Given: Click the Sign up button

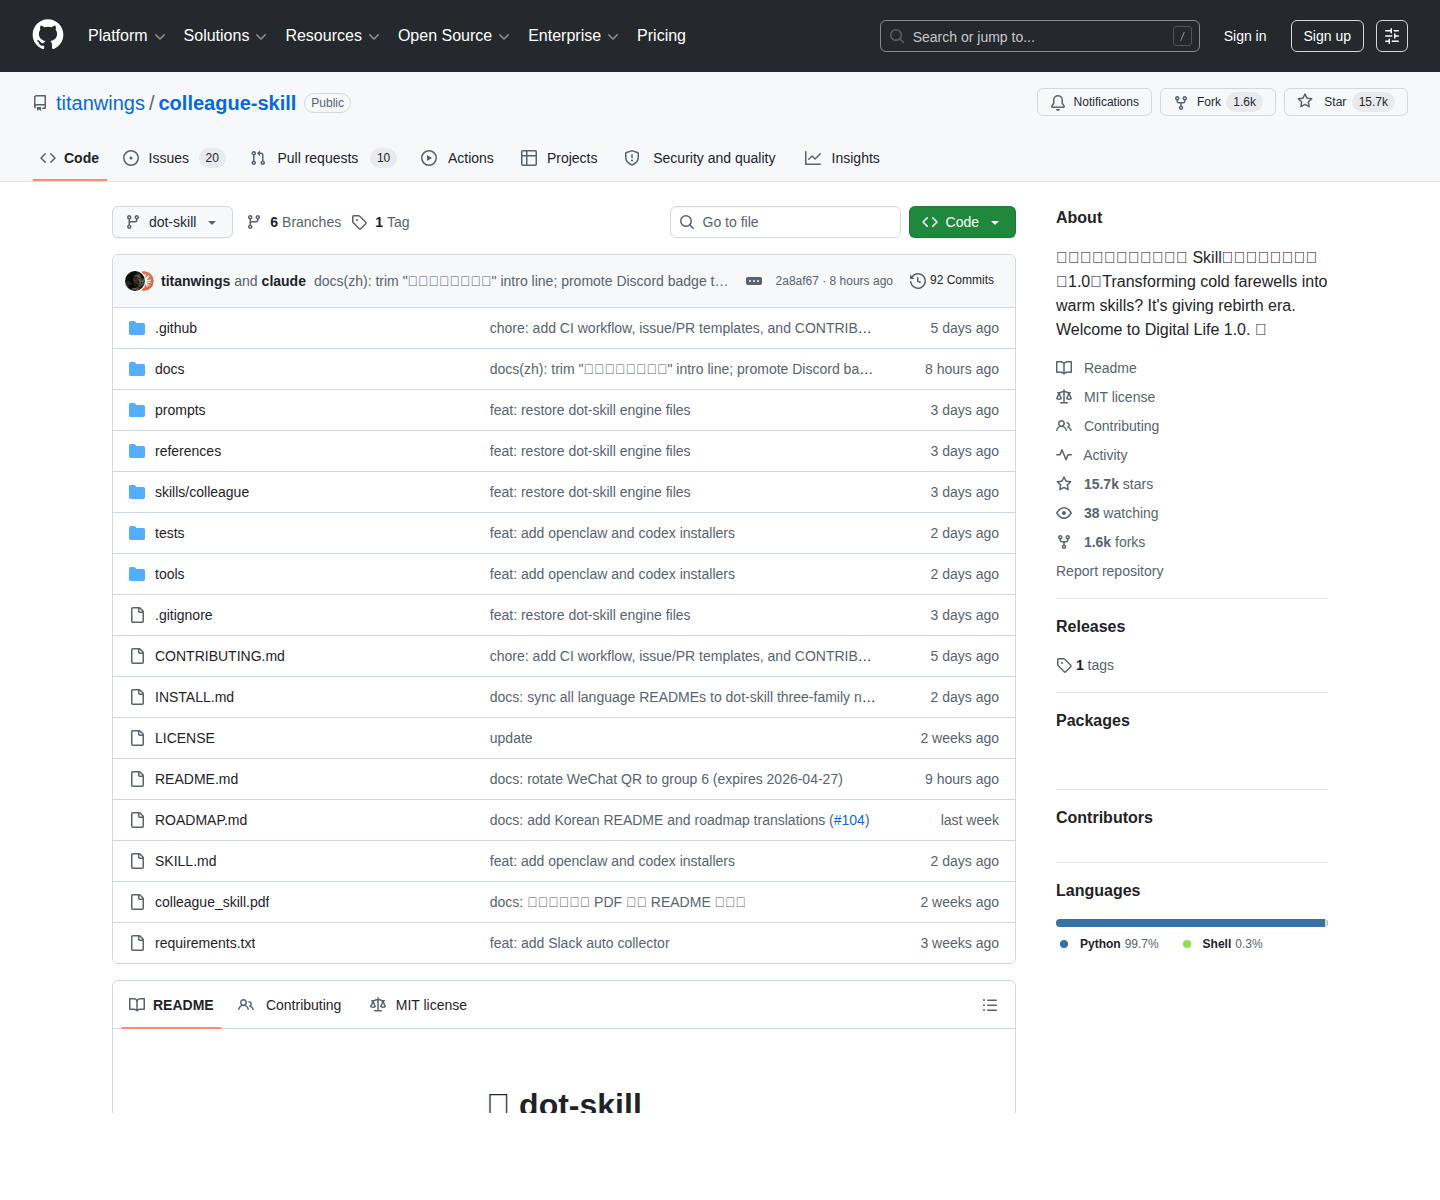Looking at the screenshot, I should 1327,36.
